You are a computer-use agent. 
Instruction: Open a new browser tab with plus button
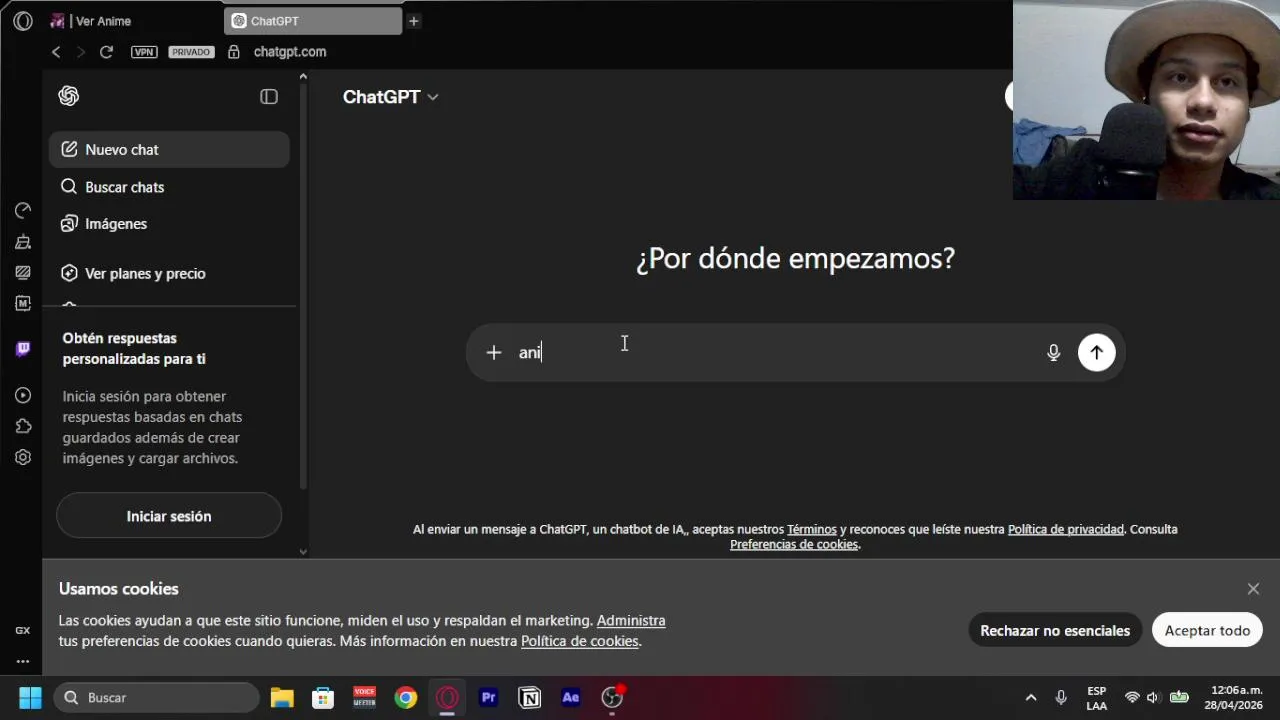coord(414,21)
